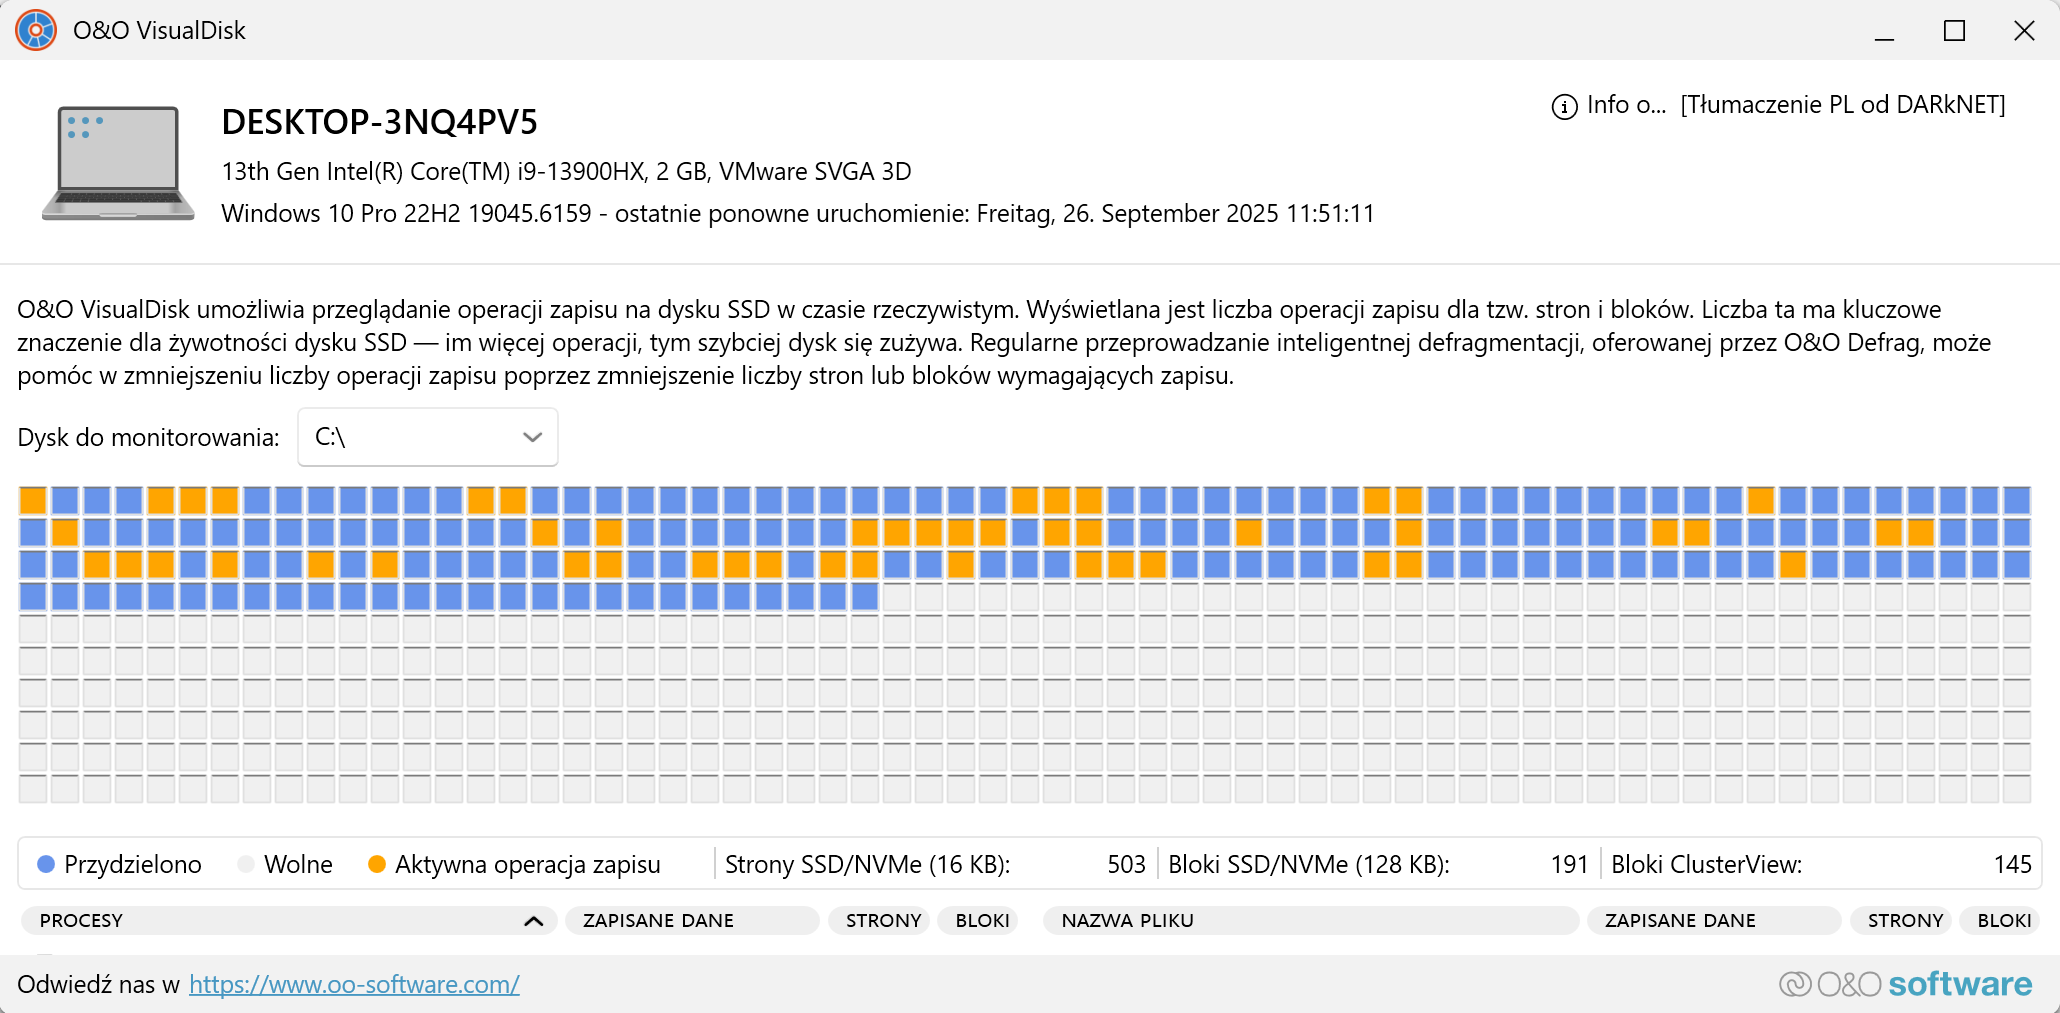Open the Info o... link text

pos(1626,105)
